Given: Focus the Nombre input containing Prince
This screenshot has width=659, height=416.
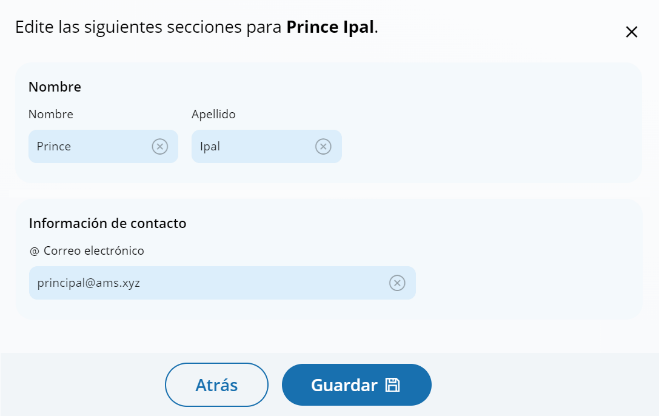Looking at the screenshot, I should pos(90,146).
